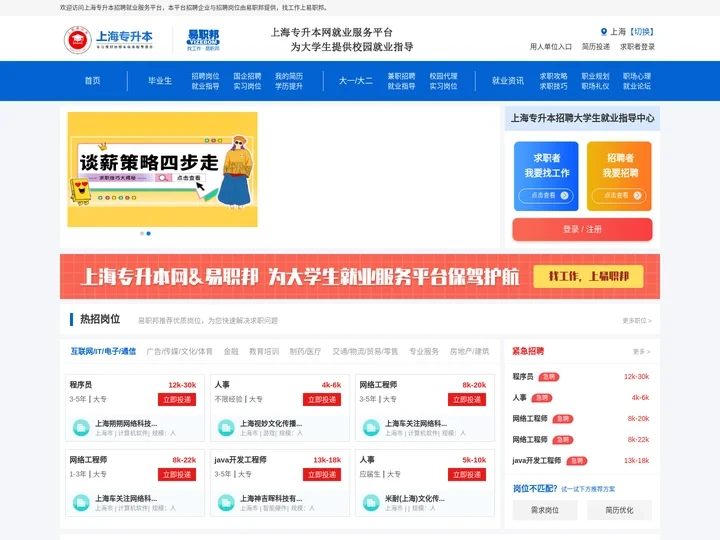Screen dimensions: 720x540
Task: Select 交通/物流/贸易/零售 tab
Action: [x=365, y=351]
